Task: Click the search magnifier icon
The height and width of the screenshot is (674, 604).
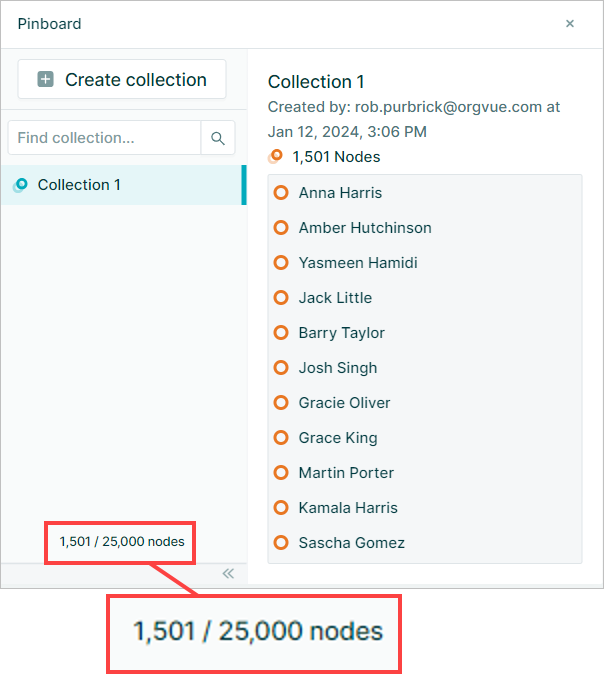Action: [218, 138]
